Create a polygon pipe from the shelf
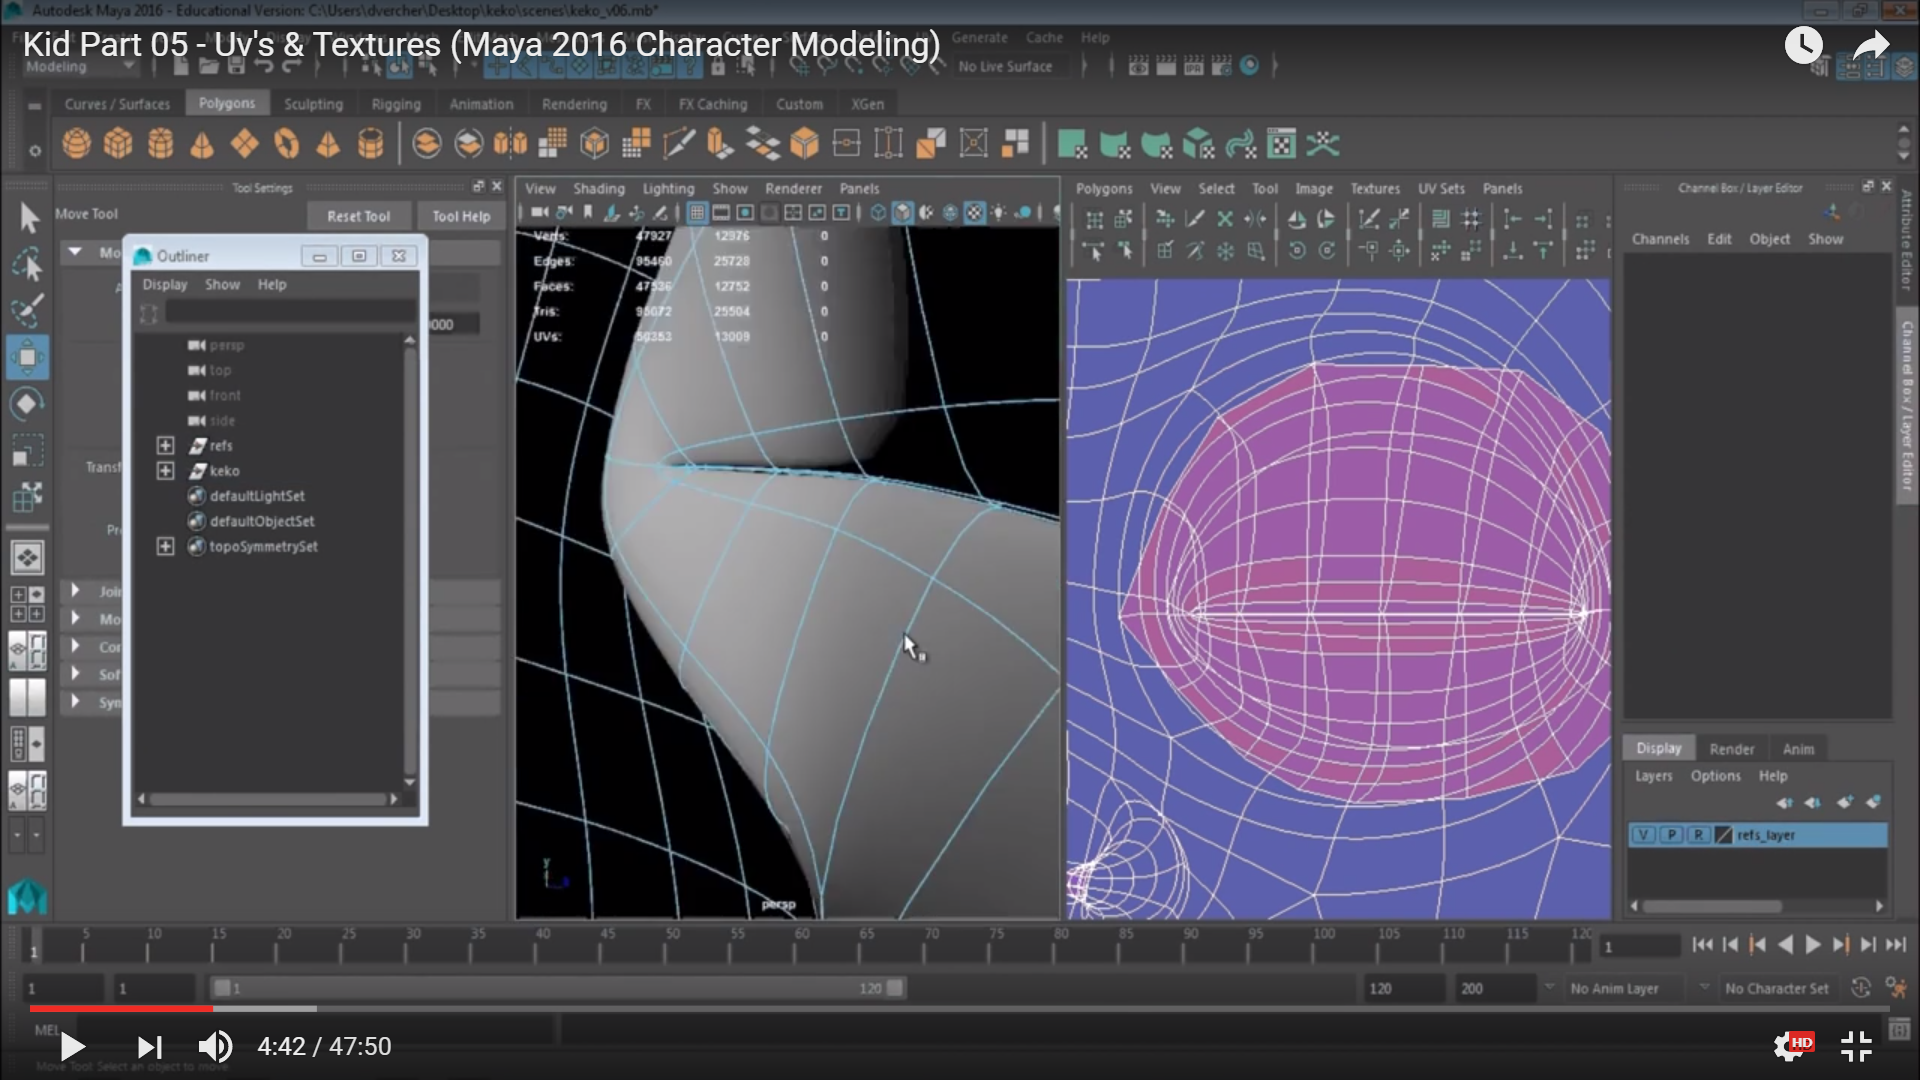Viewport: 1920px width, 1080px height. [371, 144]
